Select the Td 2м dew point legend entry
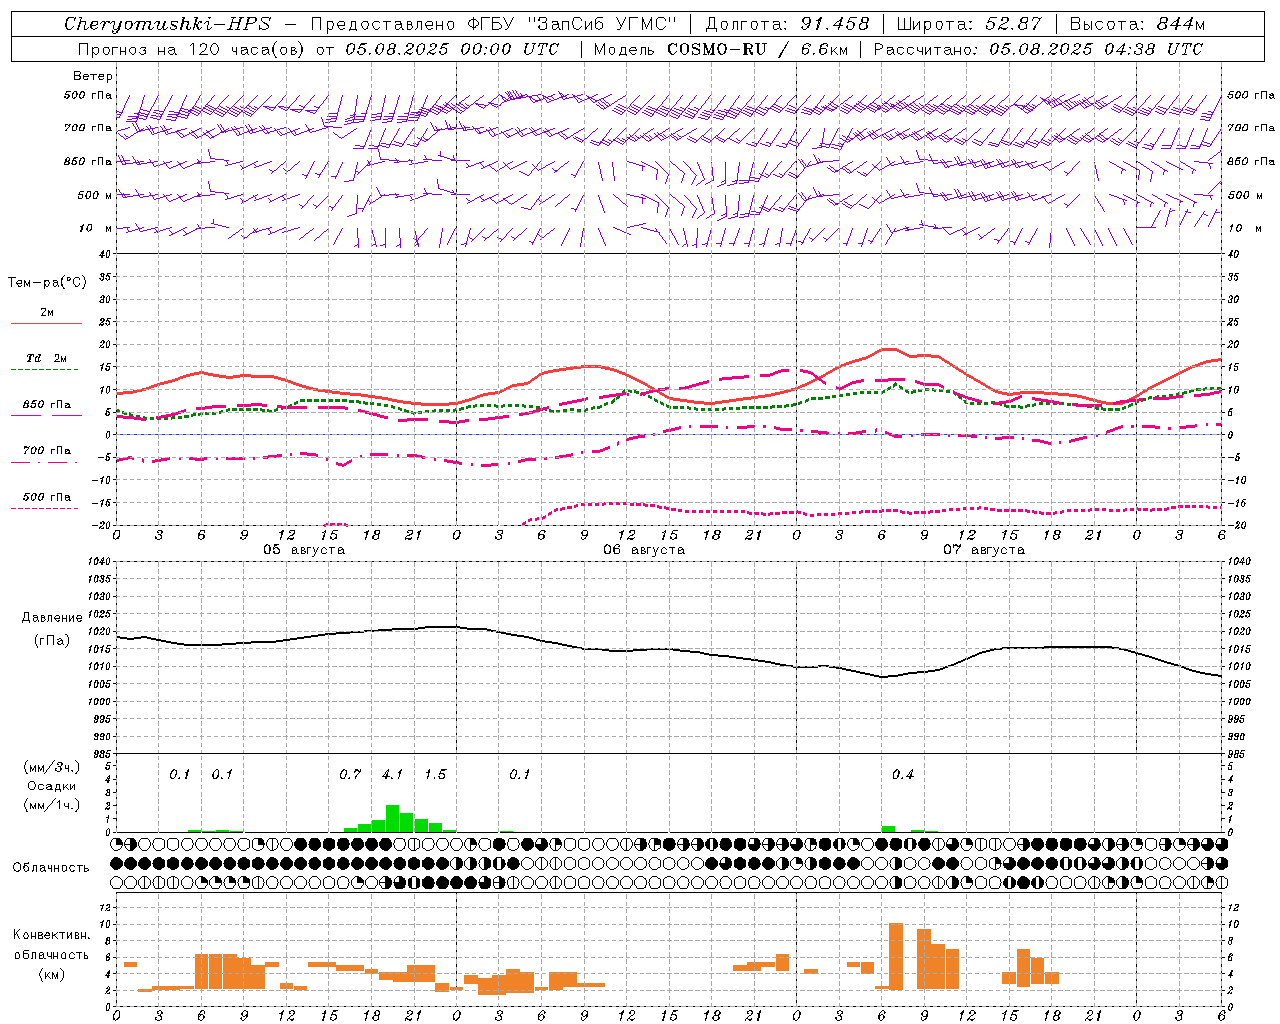1280x1024 pixels. click(x=46, y=362)
